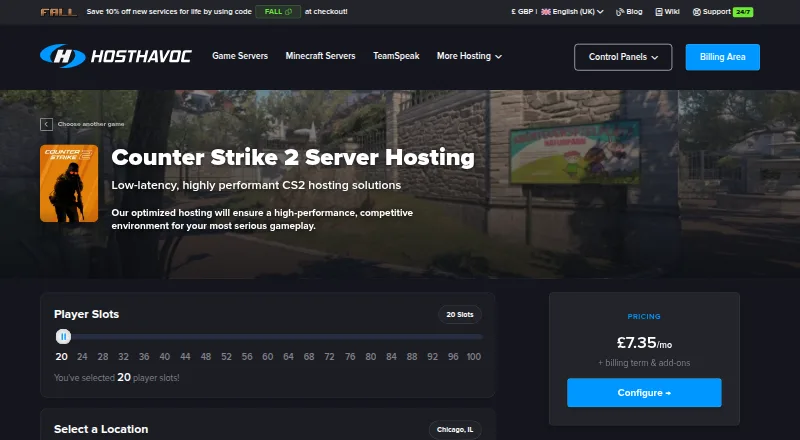Image resolution: width=800 pixels, height=440 pixels.
Task: Click the Support lifebuoy icon
Action: tap(696, 12)
